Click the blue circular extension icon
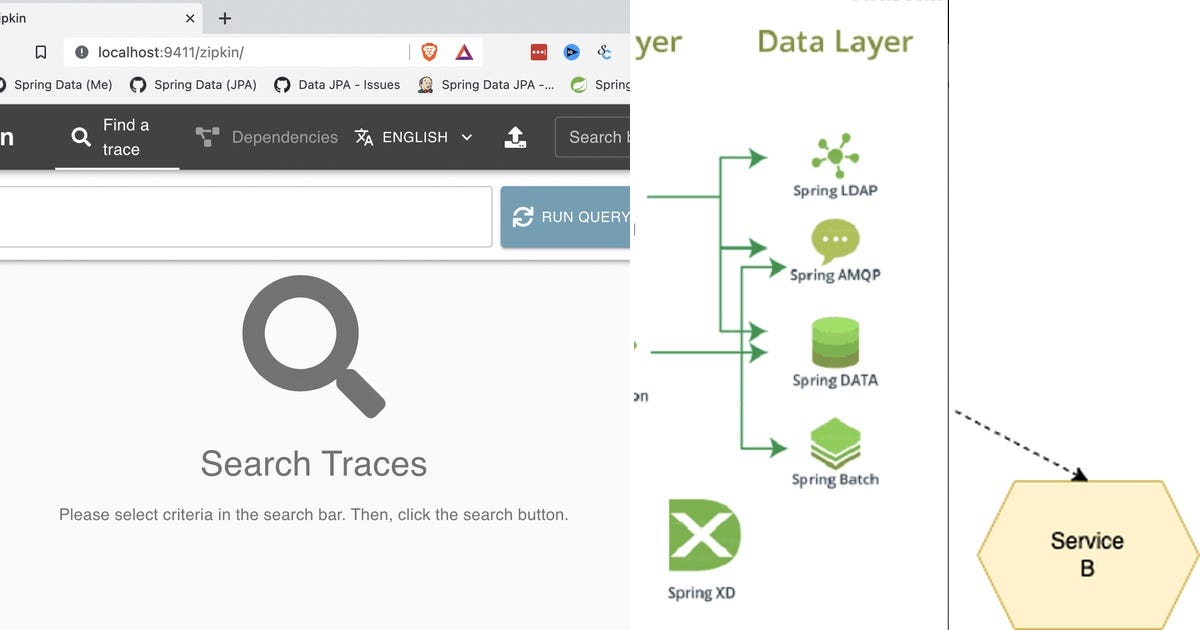Viewport: 1200px width, 630px height. [571, 51]
